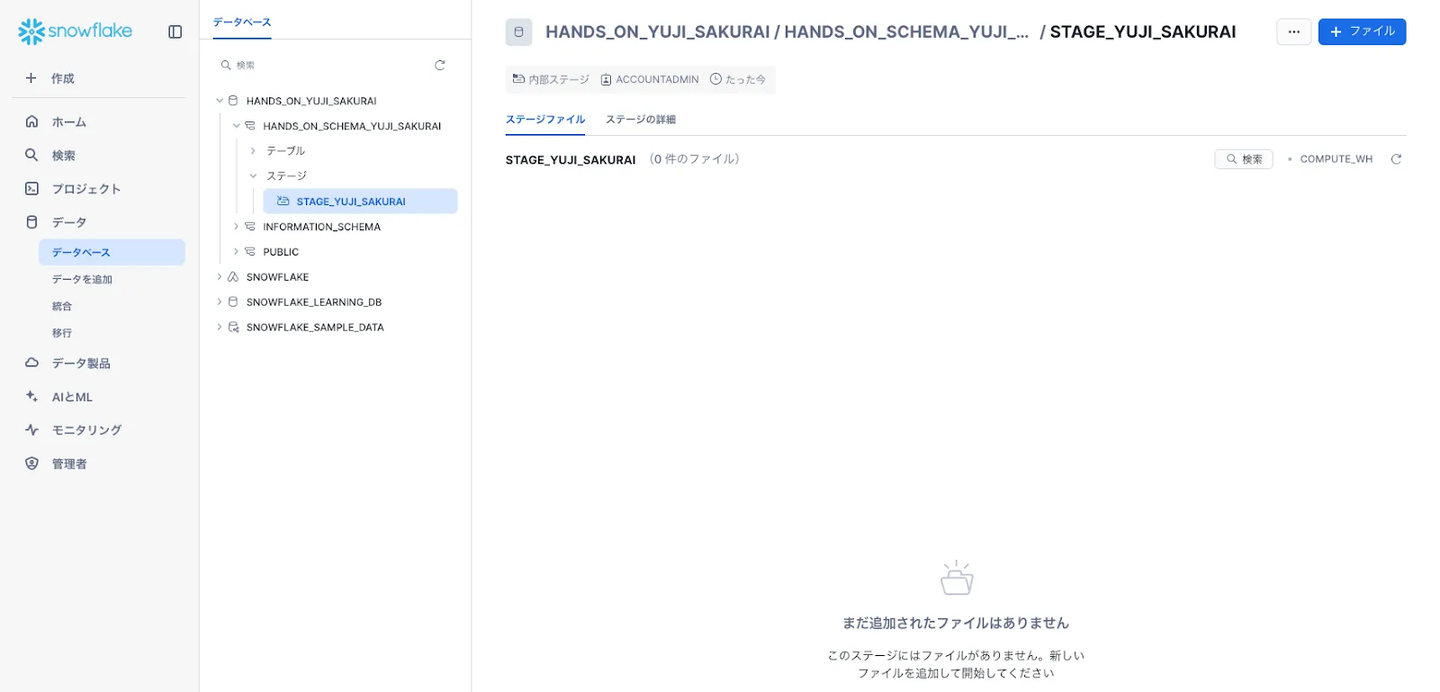This screenshot has height=692, width=1440.
Task: Click the cloud icon beside データ製品
Action: click(x=32, y=363)
